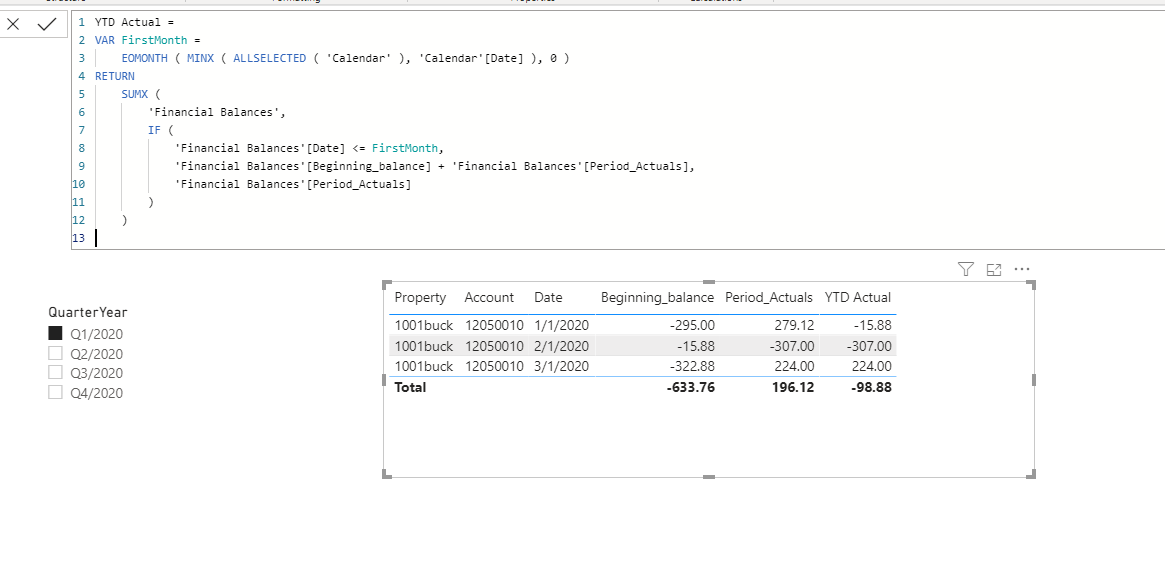Grab the table visual's bottom-middle resize handle
The width and height of the screenshot is (1165, 577).
point(709,477)
